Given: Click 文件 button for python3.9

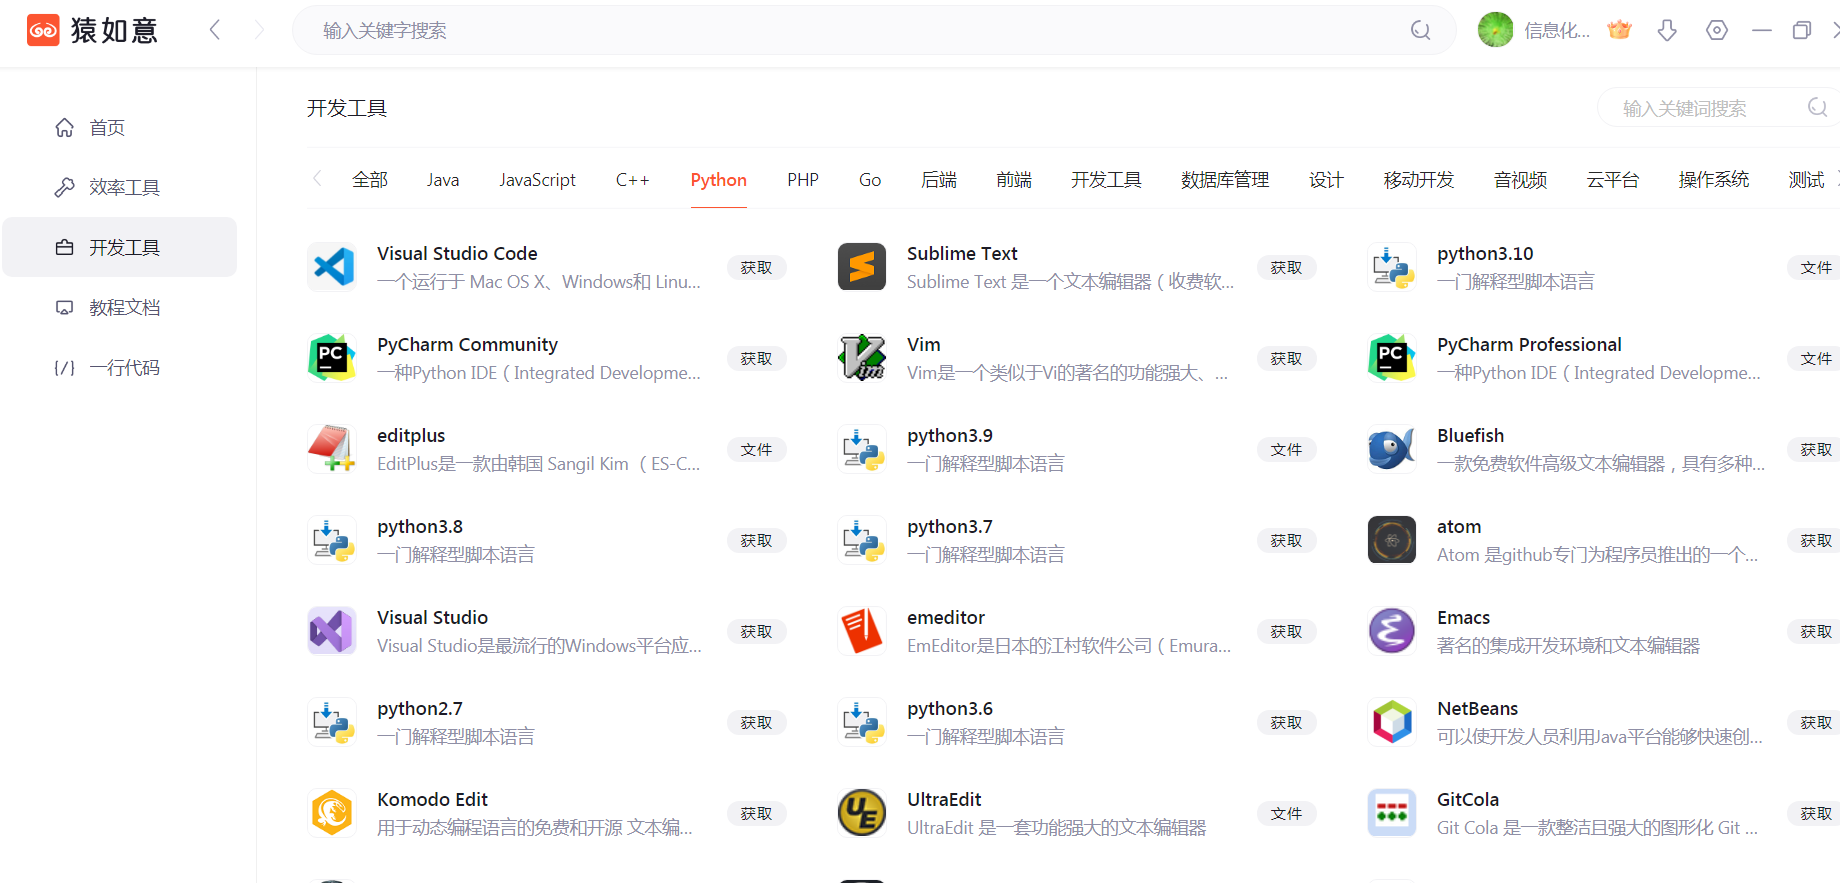Looking at the screenshot, I should pos(1287,450).
